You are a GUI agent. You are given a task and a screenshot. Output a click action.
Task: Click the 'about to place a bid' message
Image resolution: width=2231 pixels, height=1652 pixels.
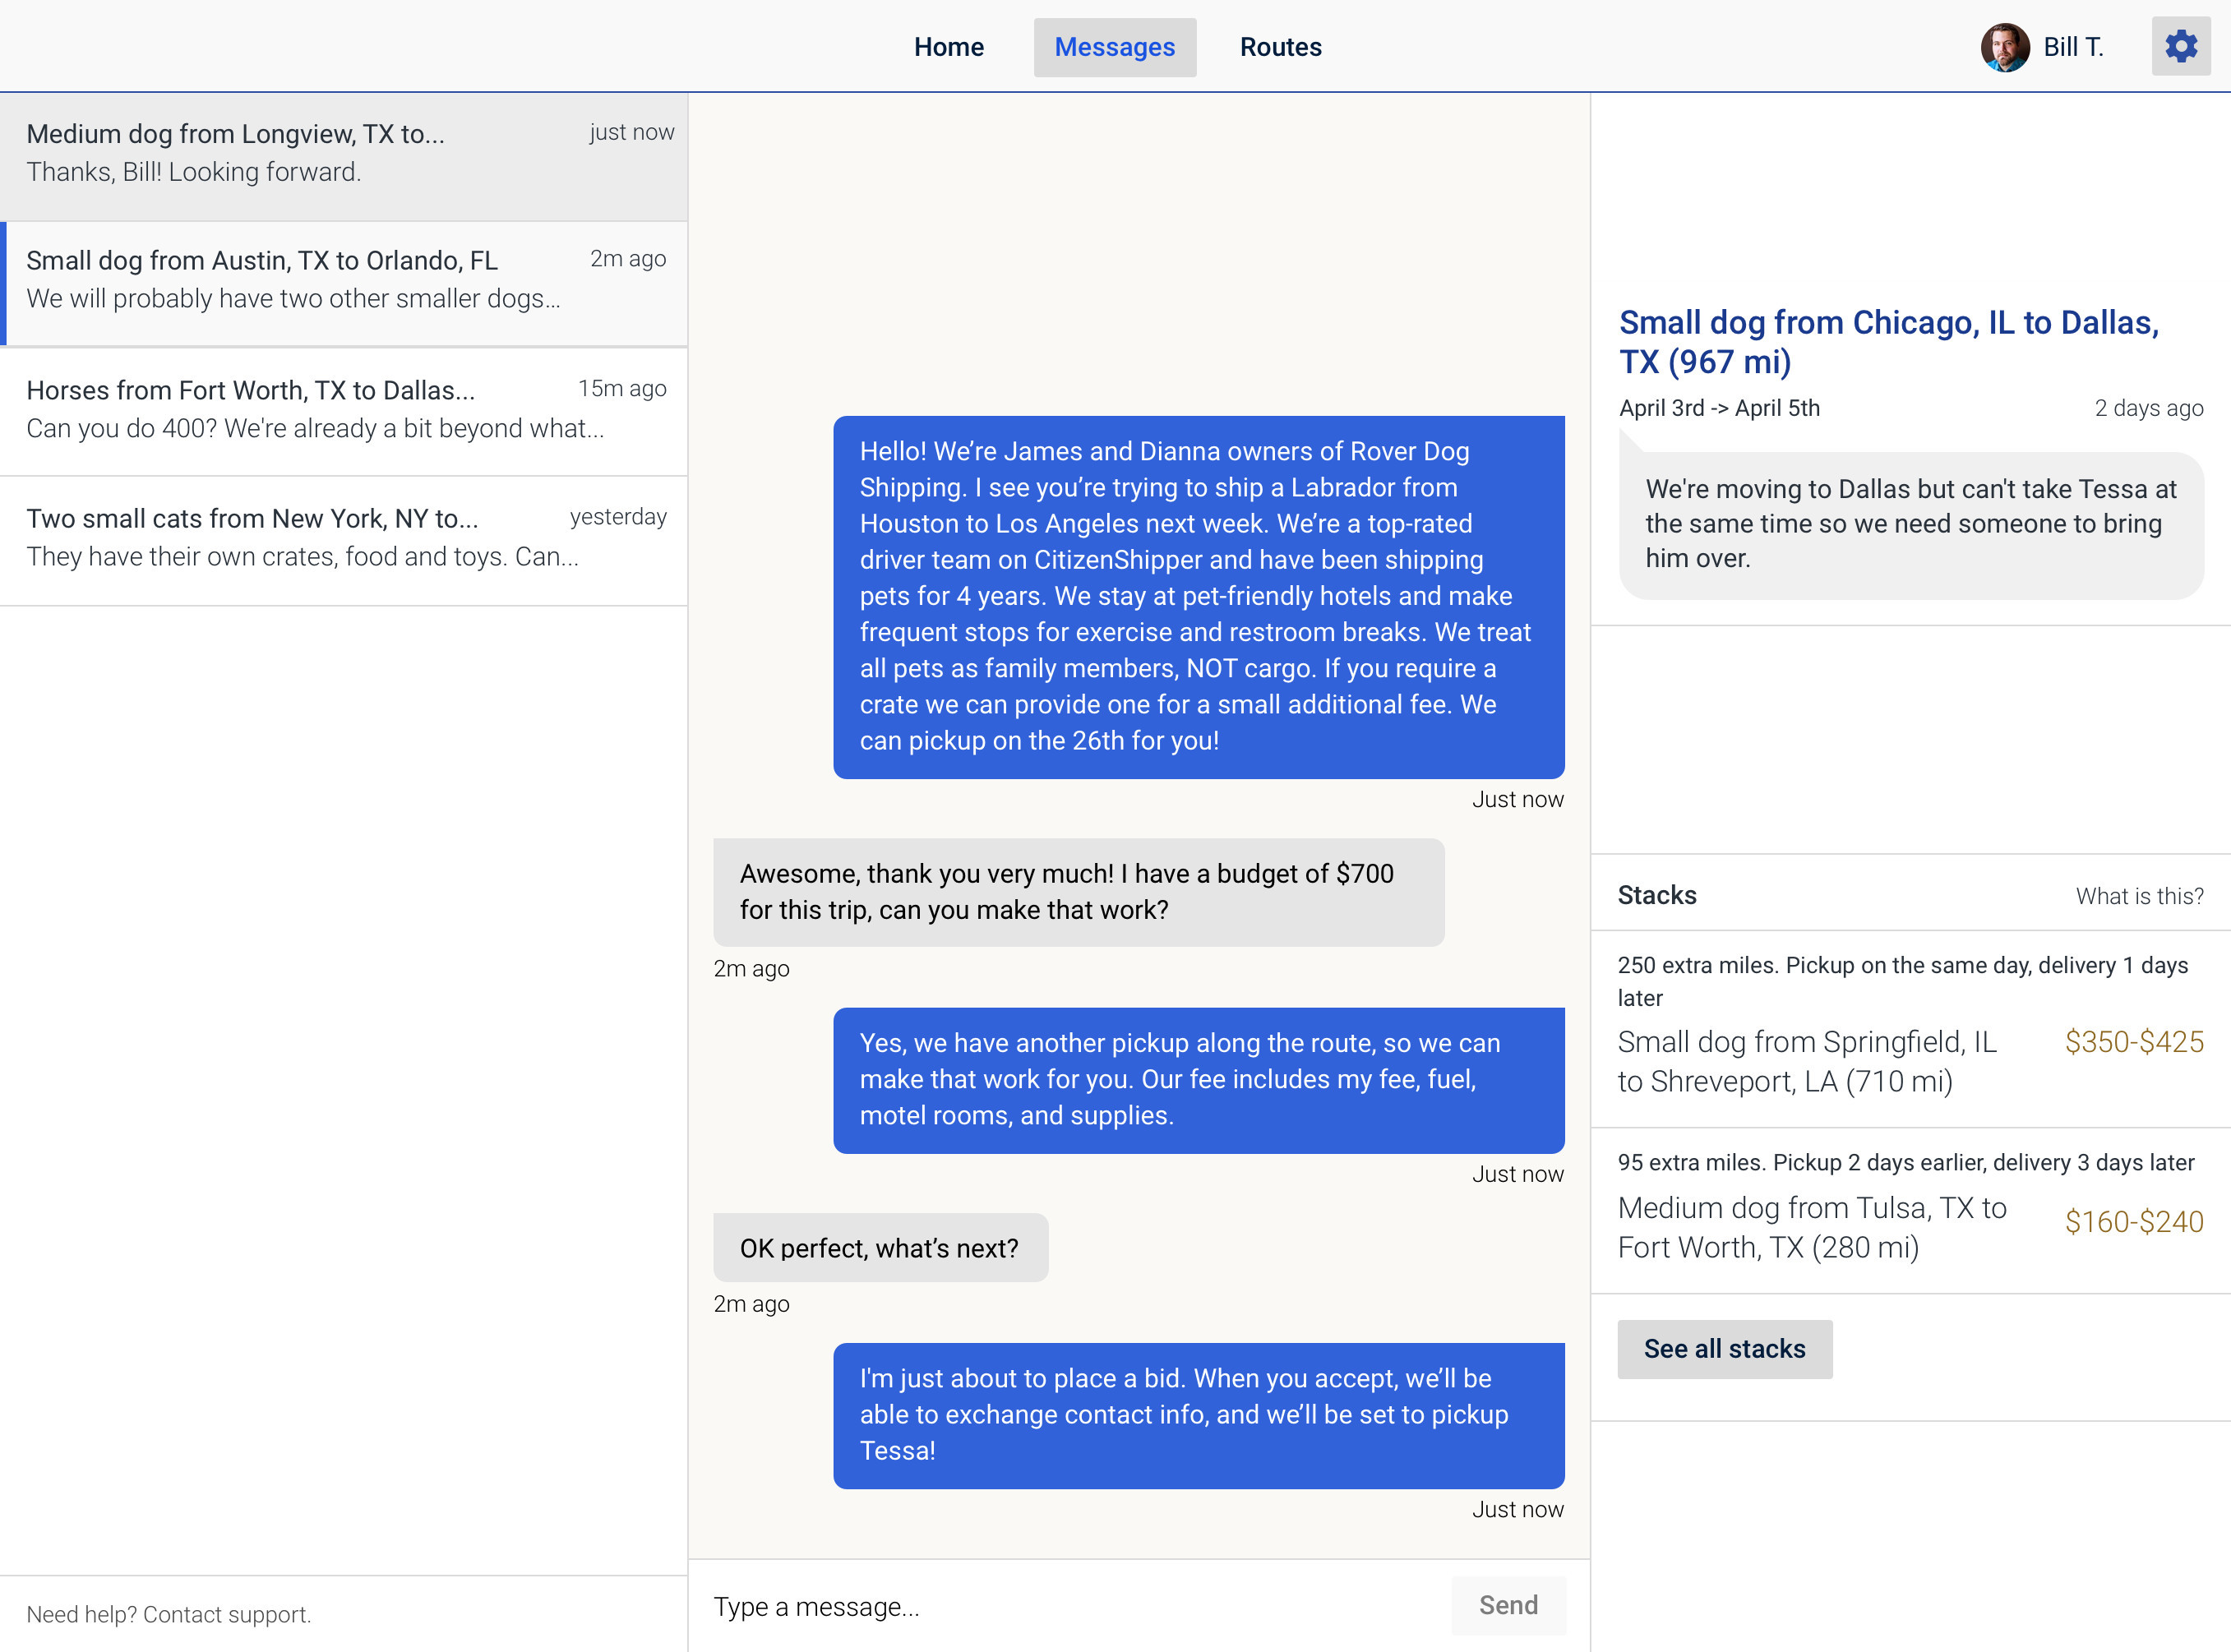click(x=1198, y=1415)
